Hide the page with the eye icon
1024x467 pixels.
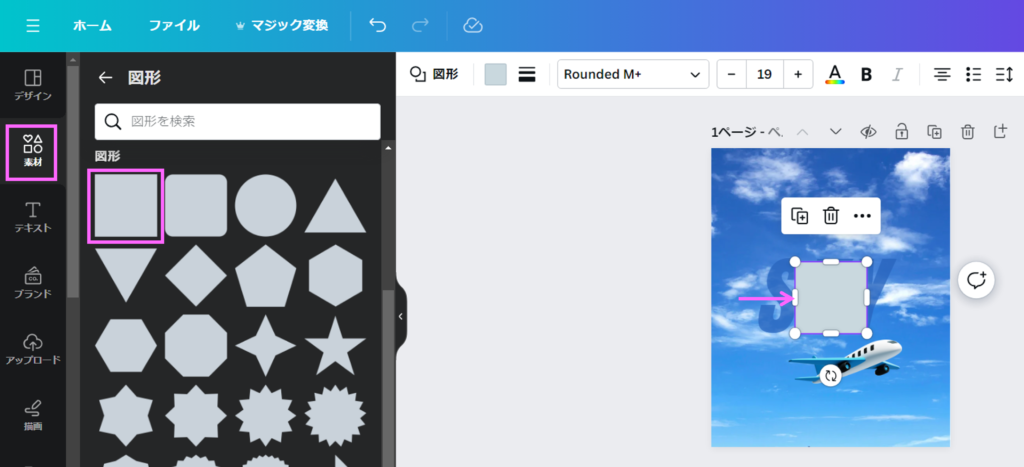point(868,132)
